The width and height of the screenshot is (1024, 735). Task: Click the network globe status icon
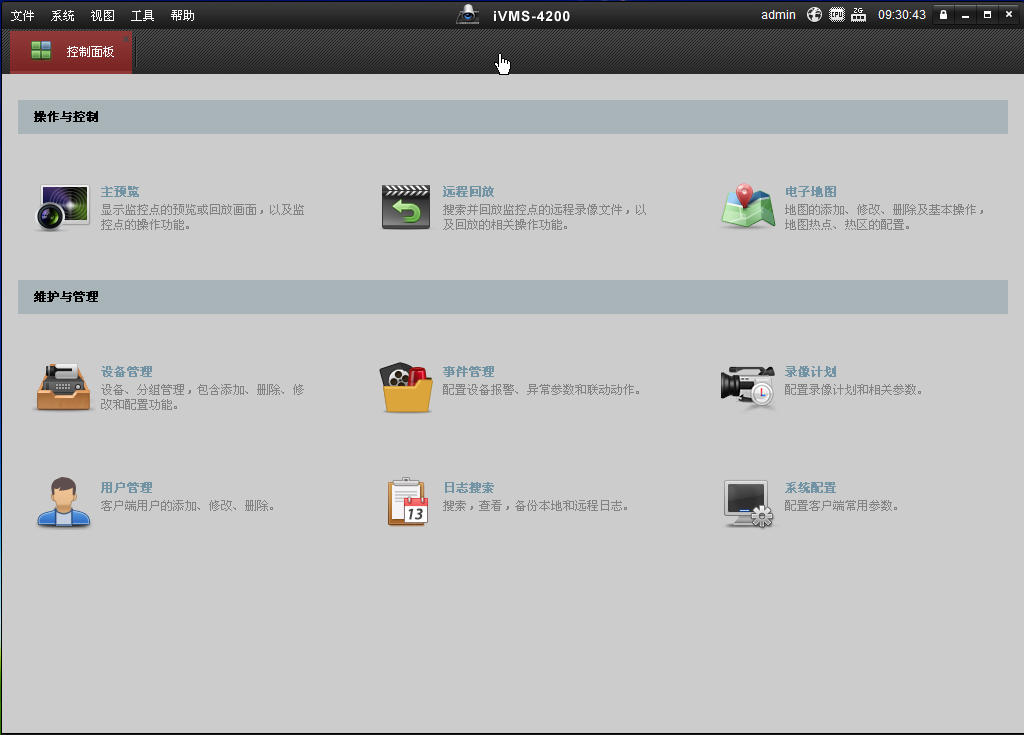tap(814, 14)
